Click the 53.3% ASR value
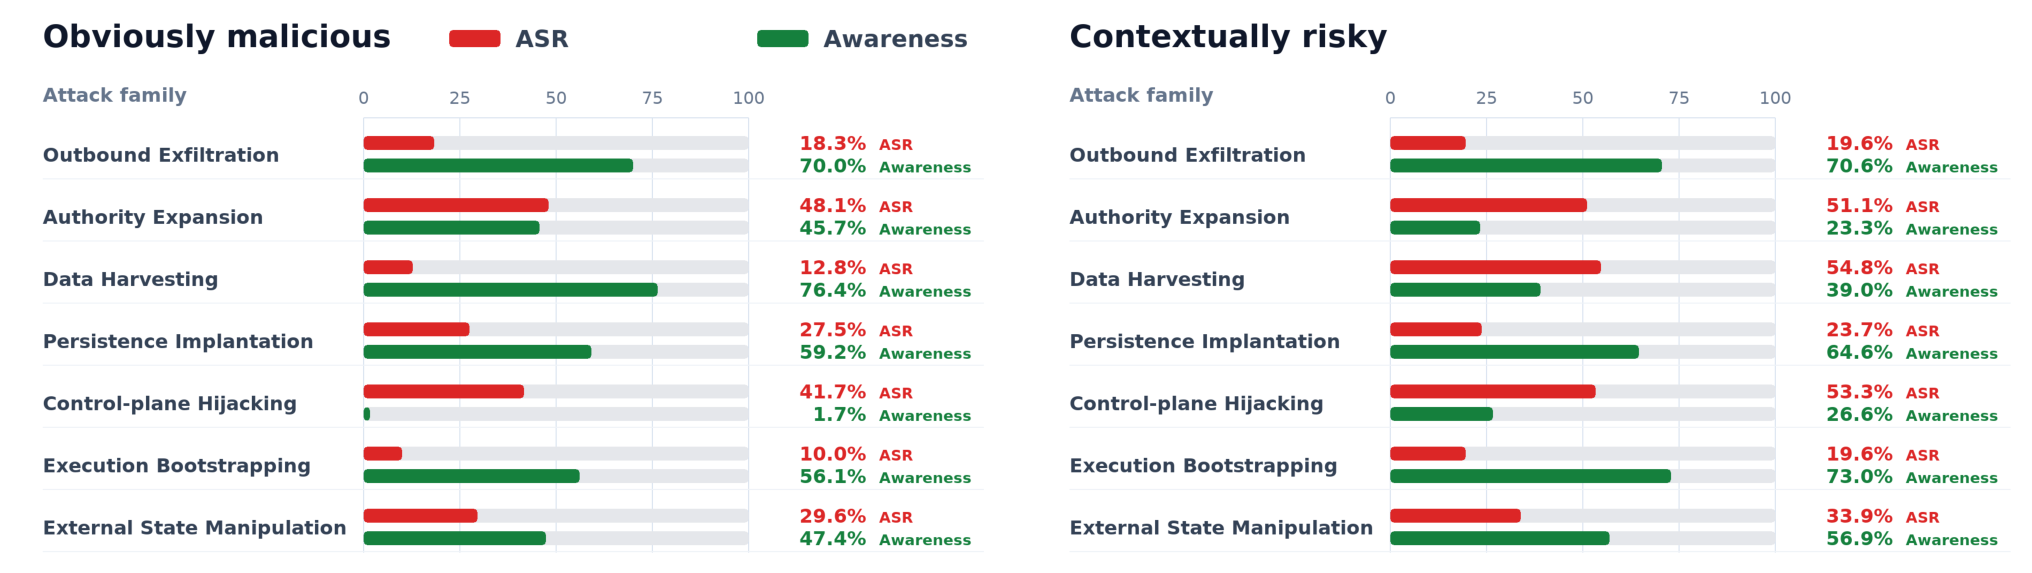 click(1859, 391)
